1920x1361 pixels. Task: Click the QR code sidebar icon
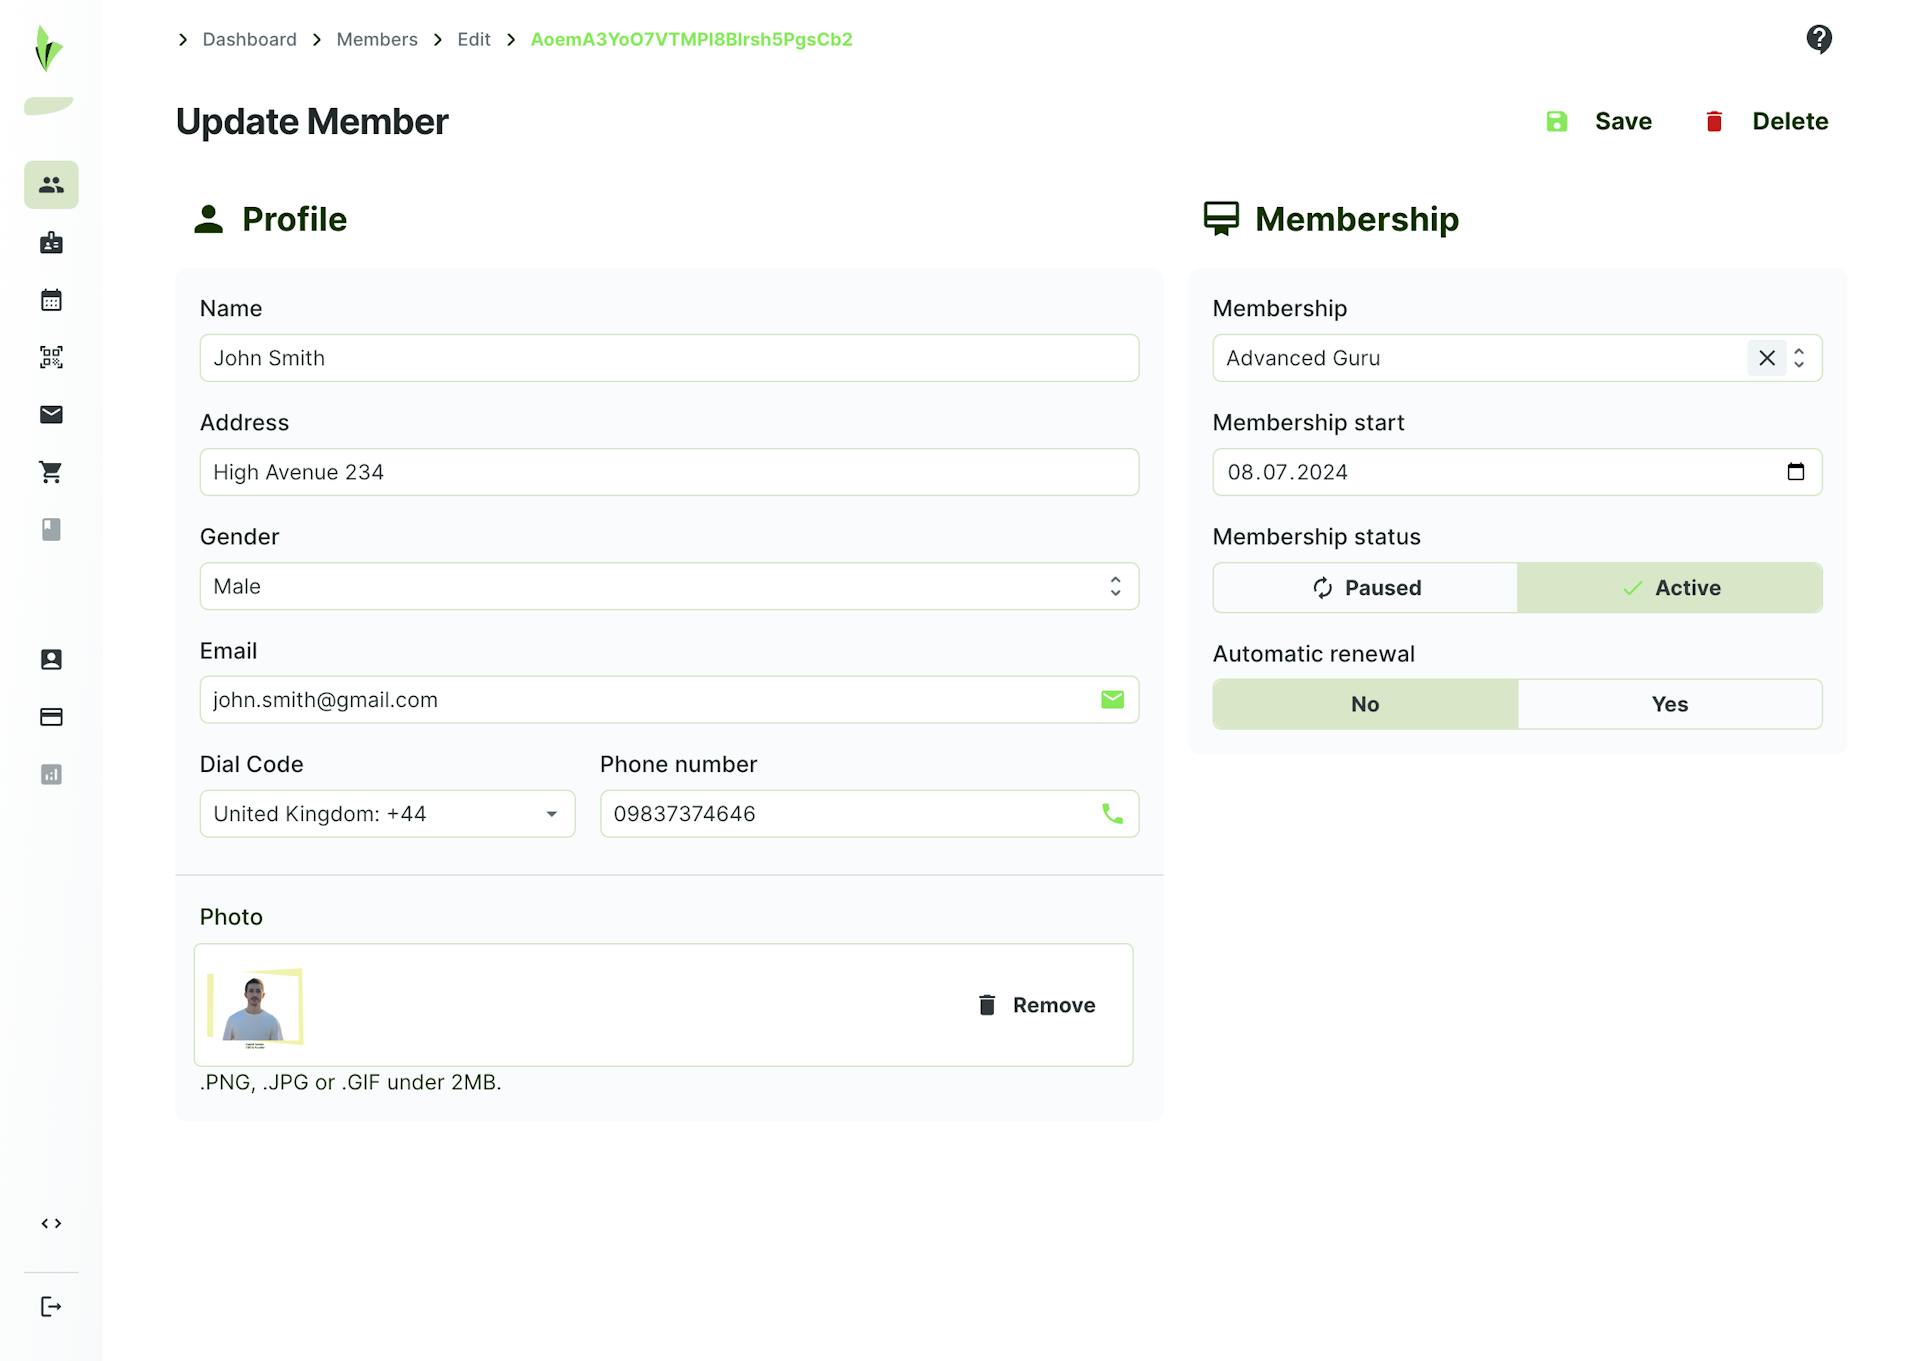[x=52, y=356]
